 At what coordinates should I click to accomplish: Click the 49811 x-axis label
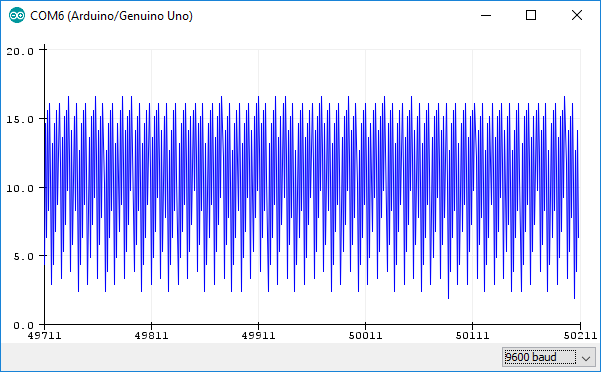(x=151, y=336)
